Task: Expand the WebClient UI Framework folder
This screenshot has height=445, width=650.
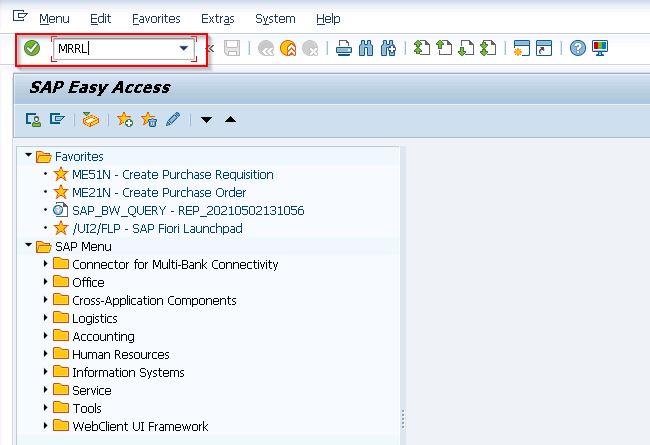Action: (x=45, y=425)
